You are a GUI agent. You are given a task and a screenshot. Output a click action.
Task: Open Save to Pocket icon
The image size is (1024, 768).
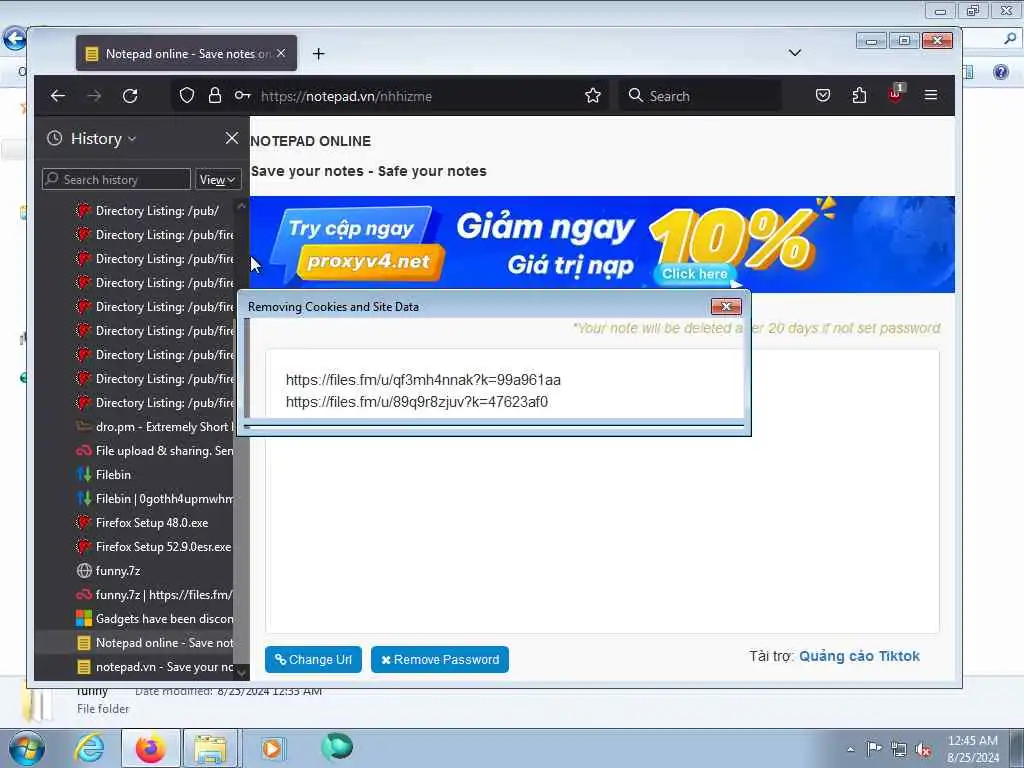pyautogui.click(x=823, y=96)
